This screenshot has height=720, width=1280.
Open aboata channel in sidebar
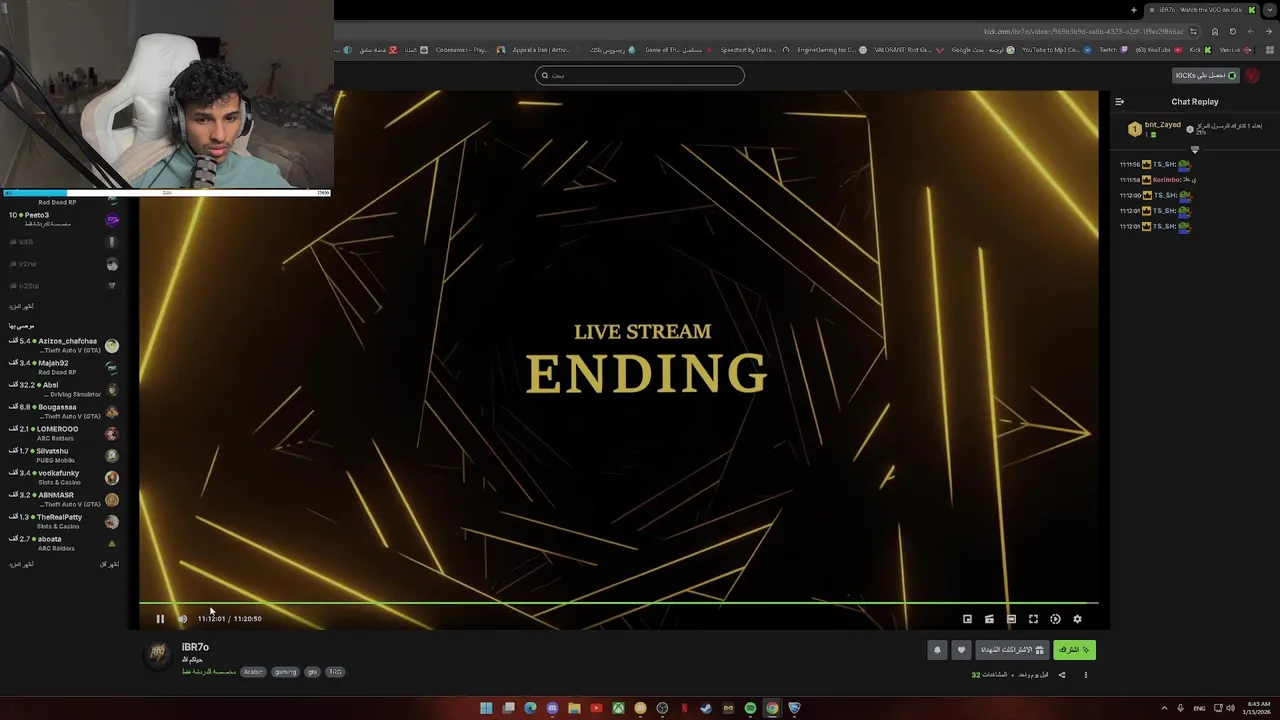click(x=64, y=543)
